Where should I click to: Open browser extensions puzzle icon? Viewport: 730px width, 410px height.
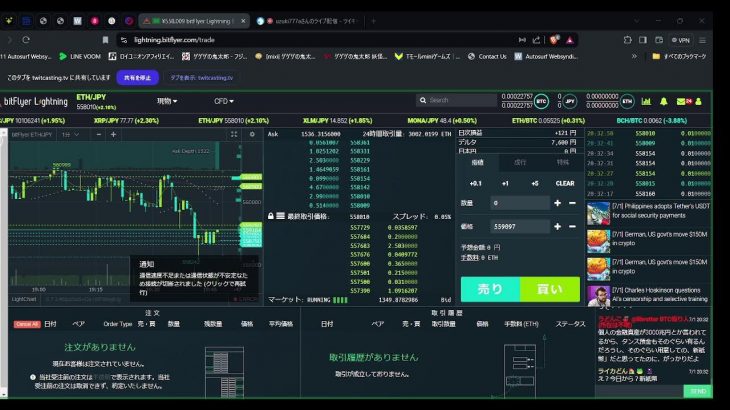pyautogui.click(x=628, y=40)
